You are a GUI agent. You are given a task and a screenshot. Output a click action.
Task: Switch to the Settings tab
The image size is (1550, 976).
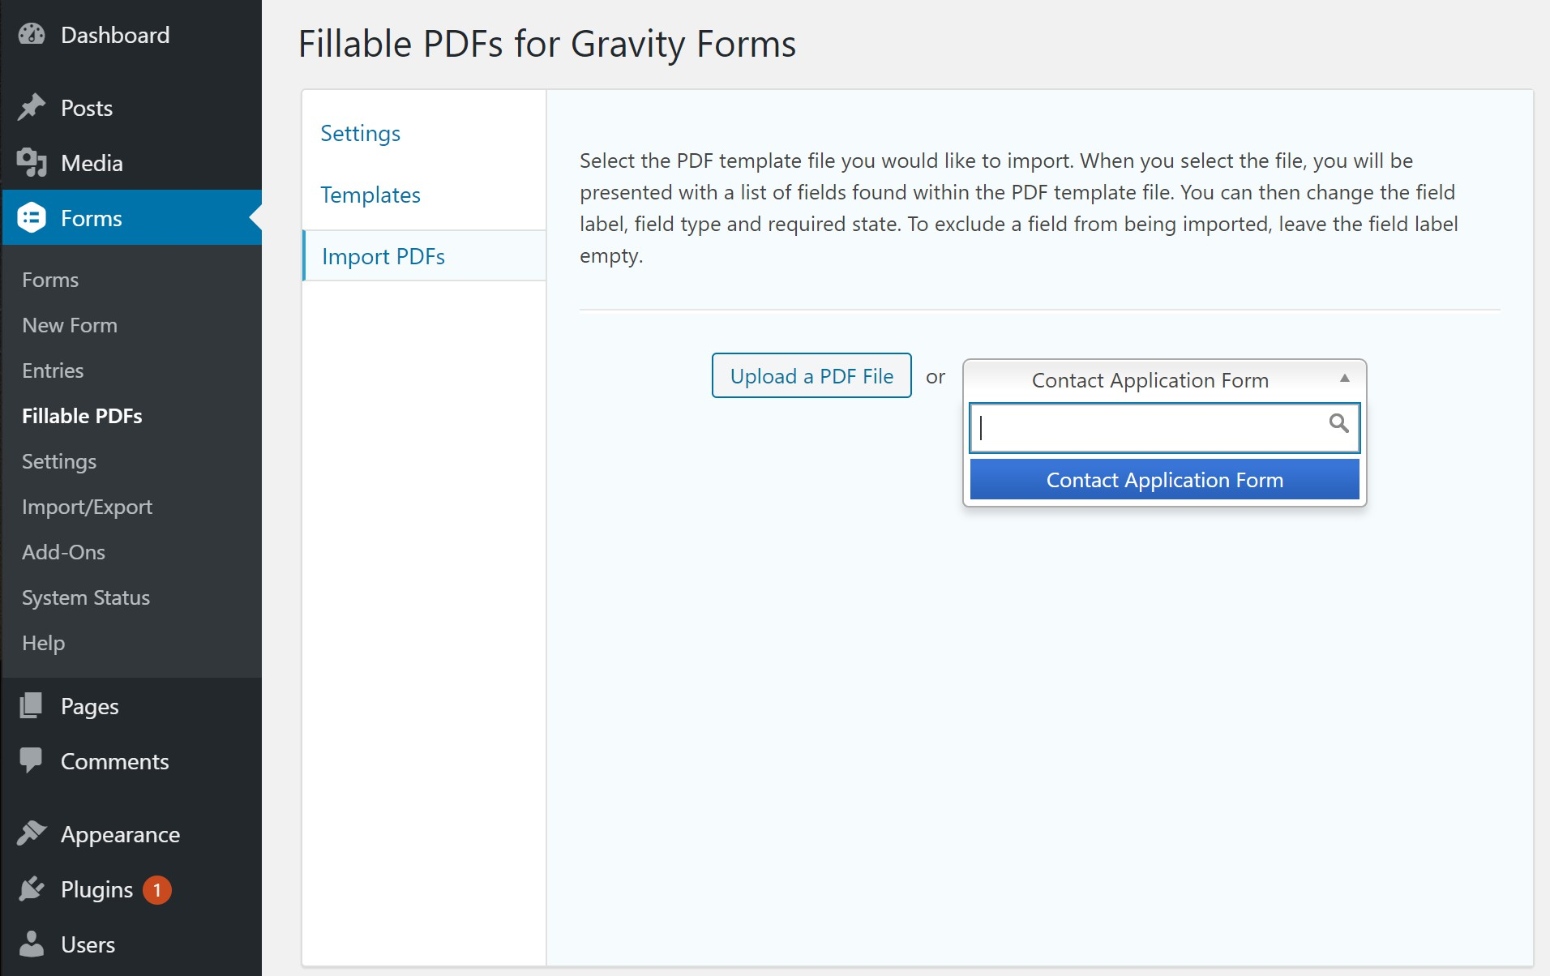(360, 132)
